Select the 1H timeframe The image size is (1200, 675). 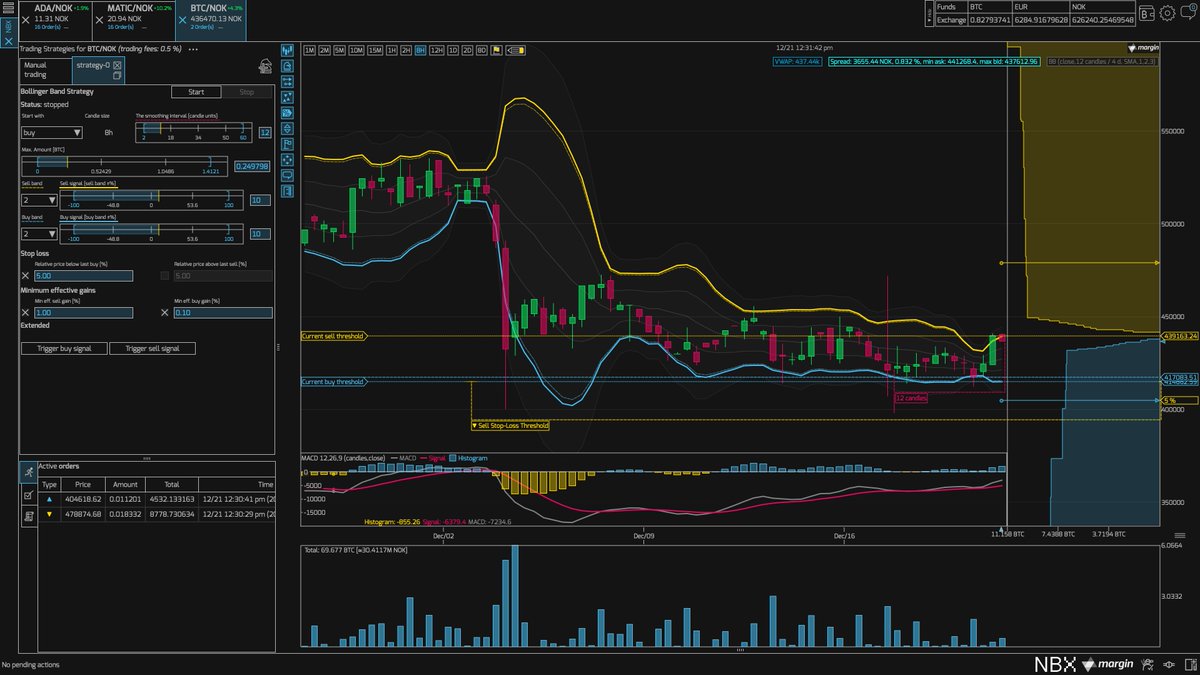pos(391,49)
